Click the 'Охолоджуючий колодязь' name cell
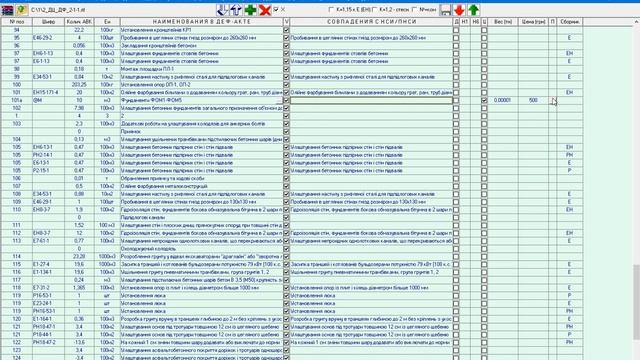Image resolution: width=640 pixels, height=360 pixels. click(x=202, y=249)
